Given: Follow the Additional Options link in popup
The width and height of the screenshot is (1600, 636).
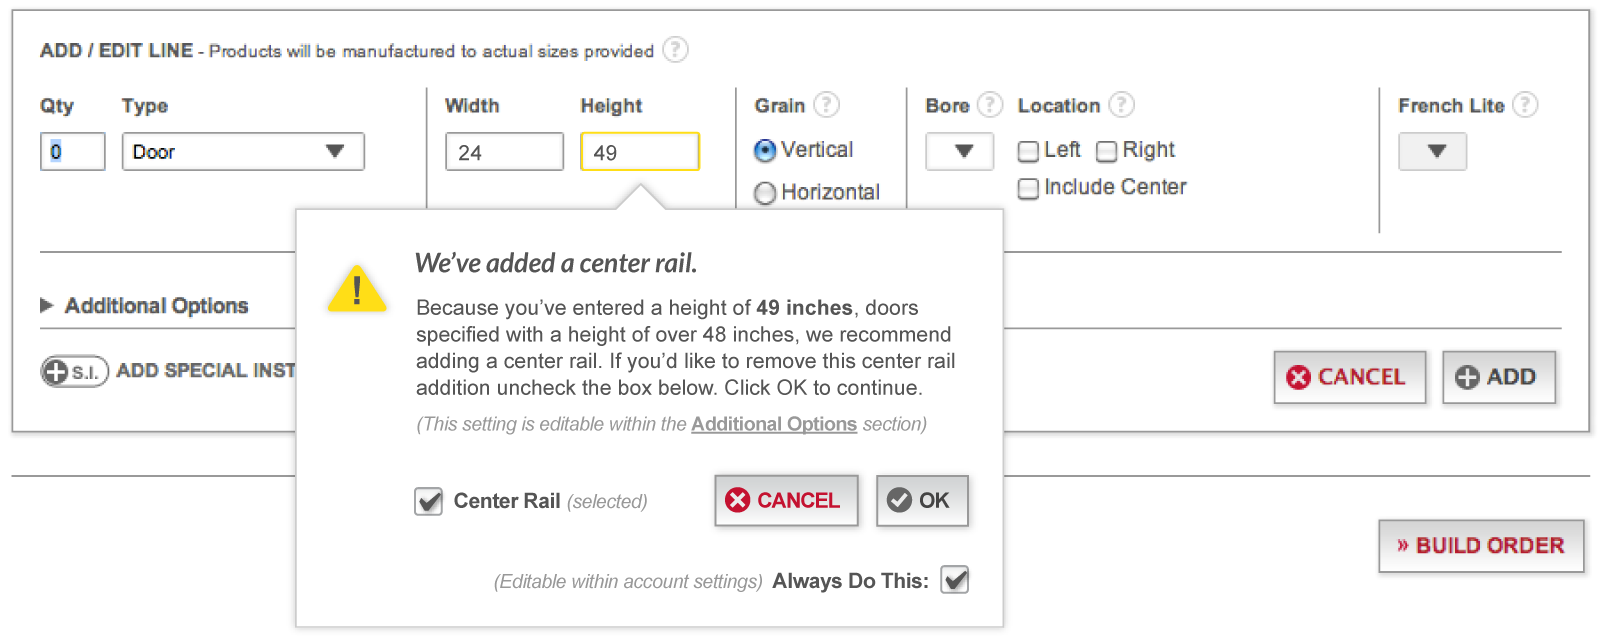Looking at the screenshot, I should [x=774, y=424].
